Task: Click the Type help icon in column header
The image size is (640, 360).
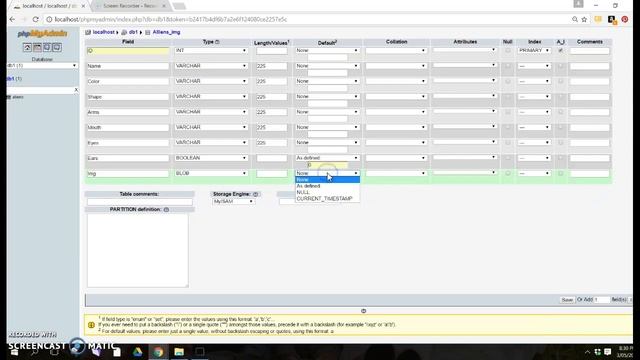Action: (217, 42)
